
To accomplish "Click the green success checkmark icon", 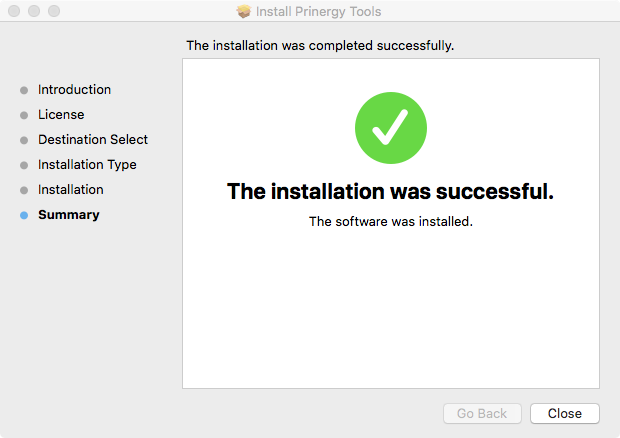I will (x=391, y=129).
